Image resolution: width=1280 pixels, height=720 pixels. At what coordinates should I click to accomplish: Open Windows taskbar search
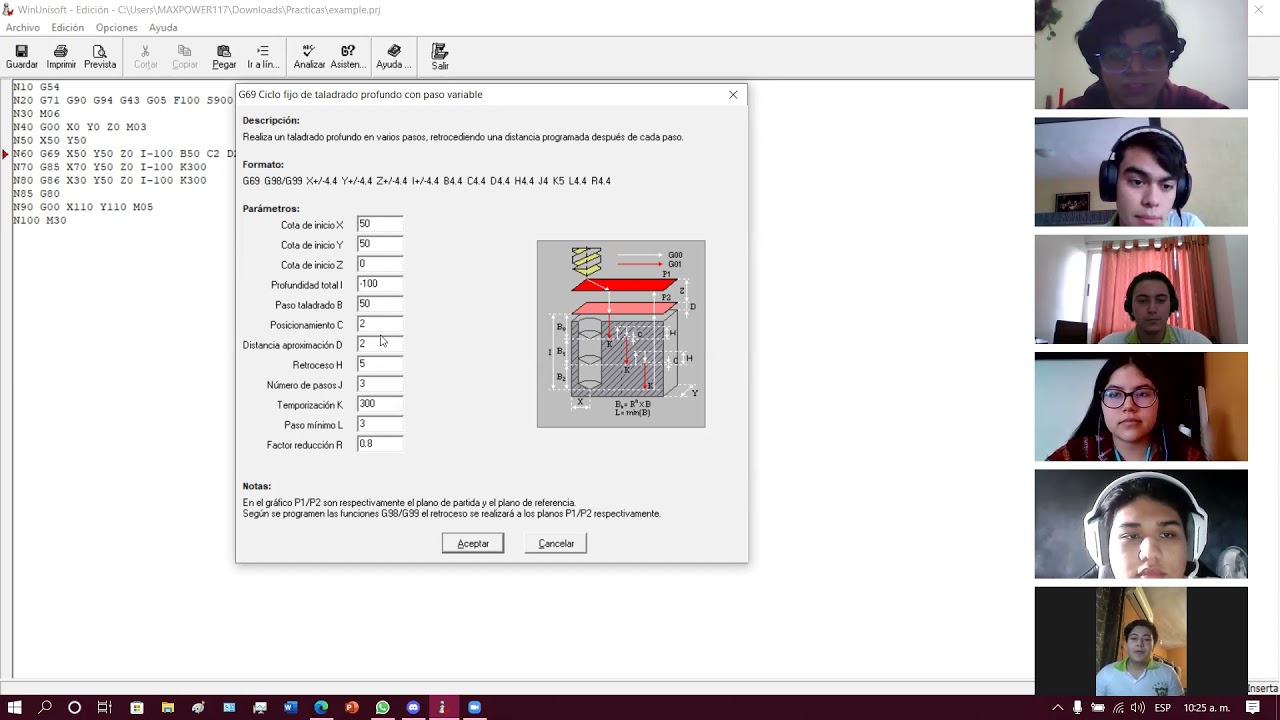tap(45, 708)
